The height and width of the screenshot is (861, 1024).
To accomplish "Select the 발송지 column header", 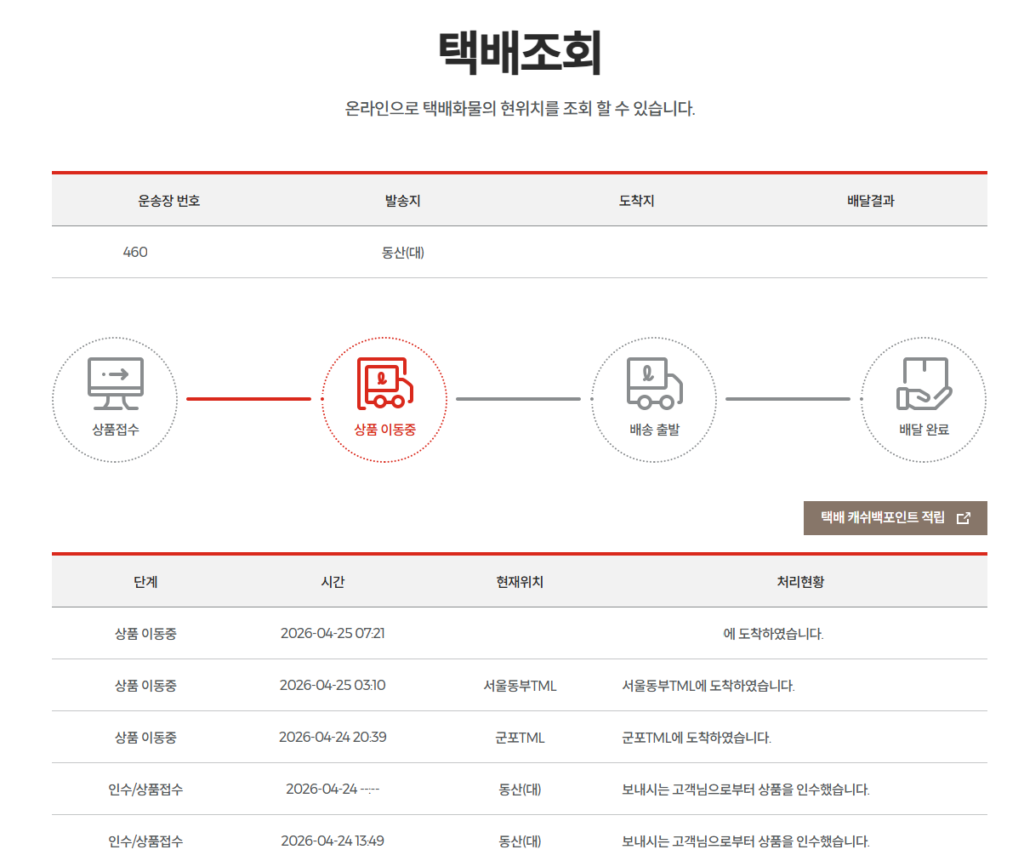I will click(402, 201).
